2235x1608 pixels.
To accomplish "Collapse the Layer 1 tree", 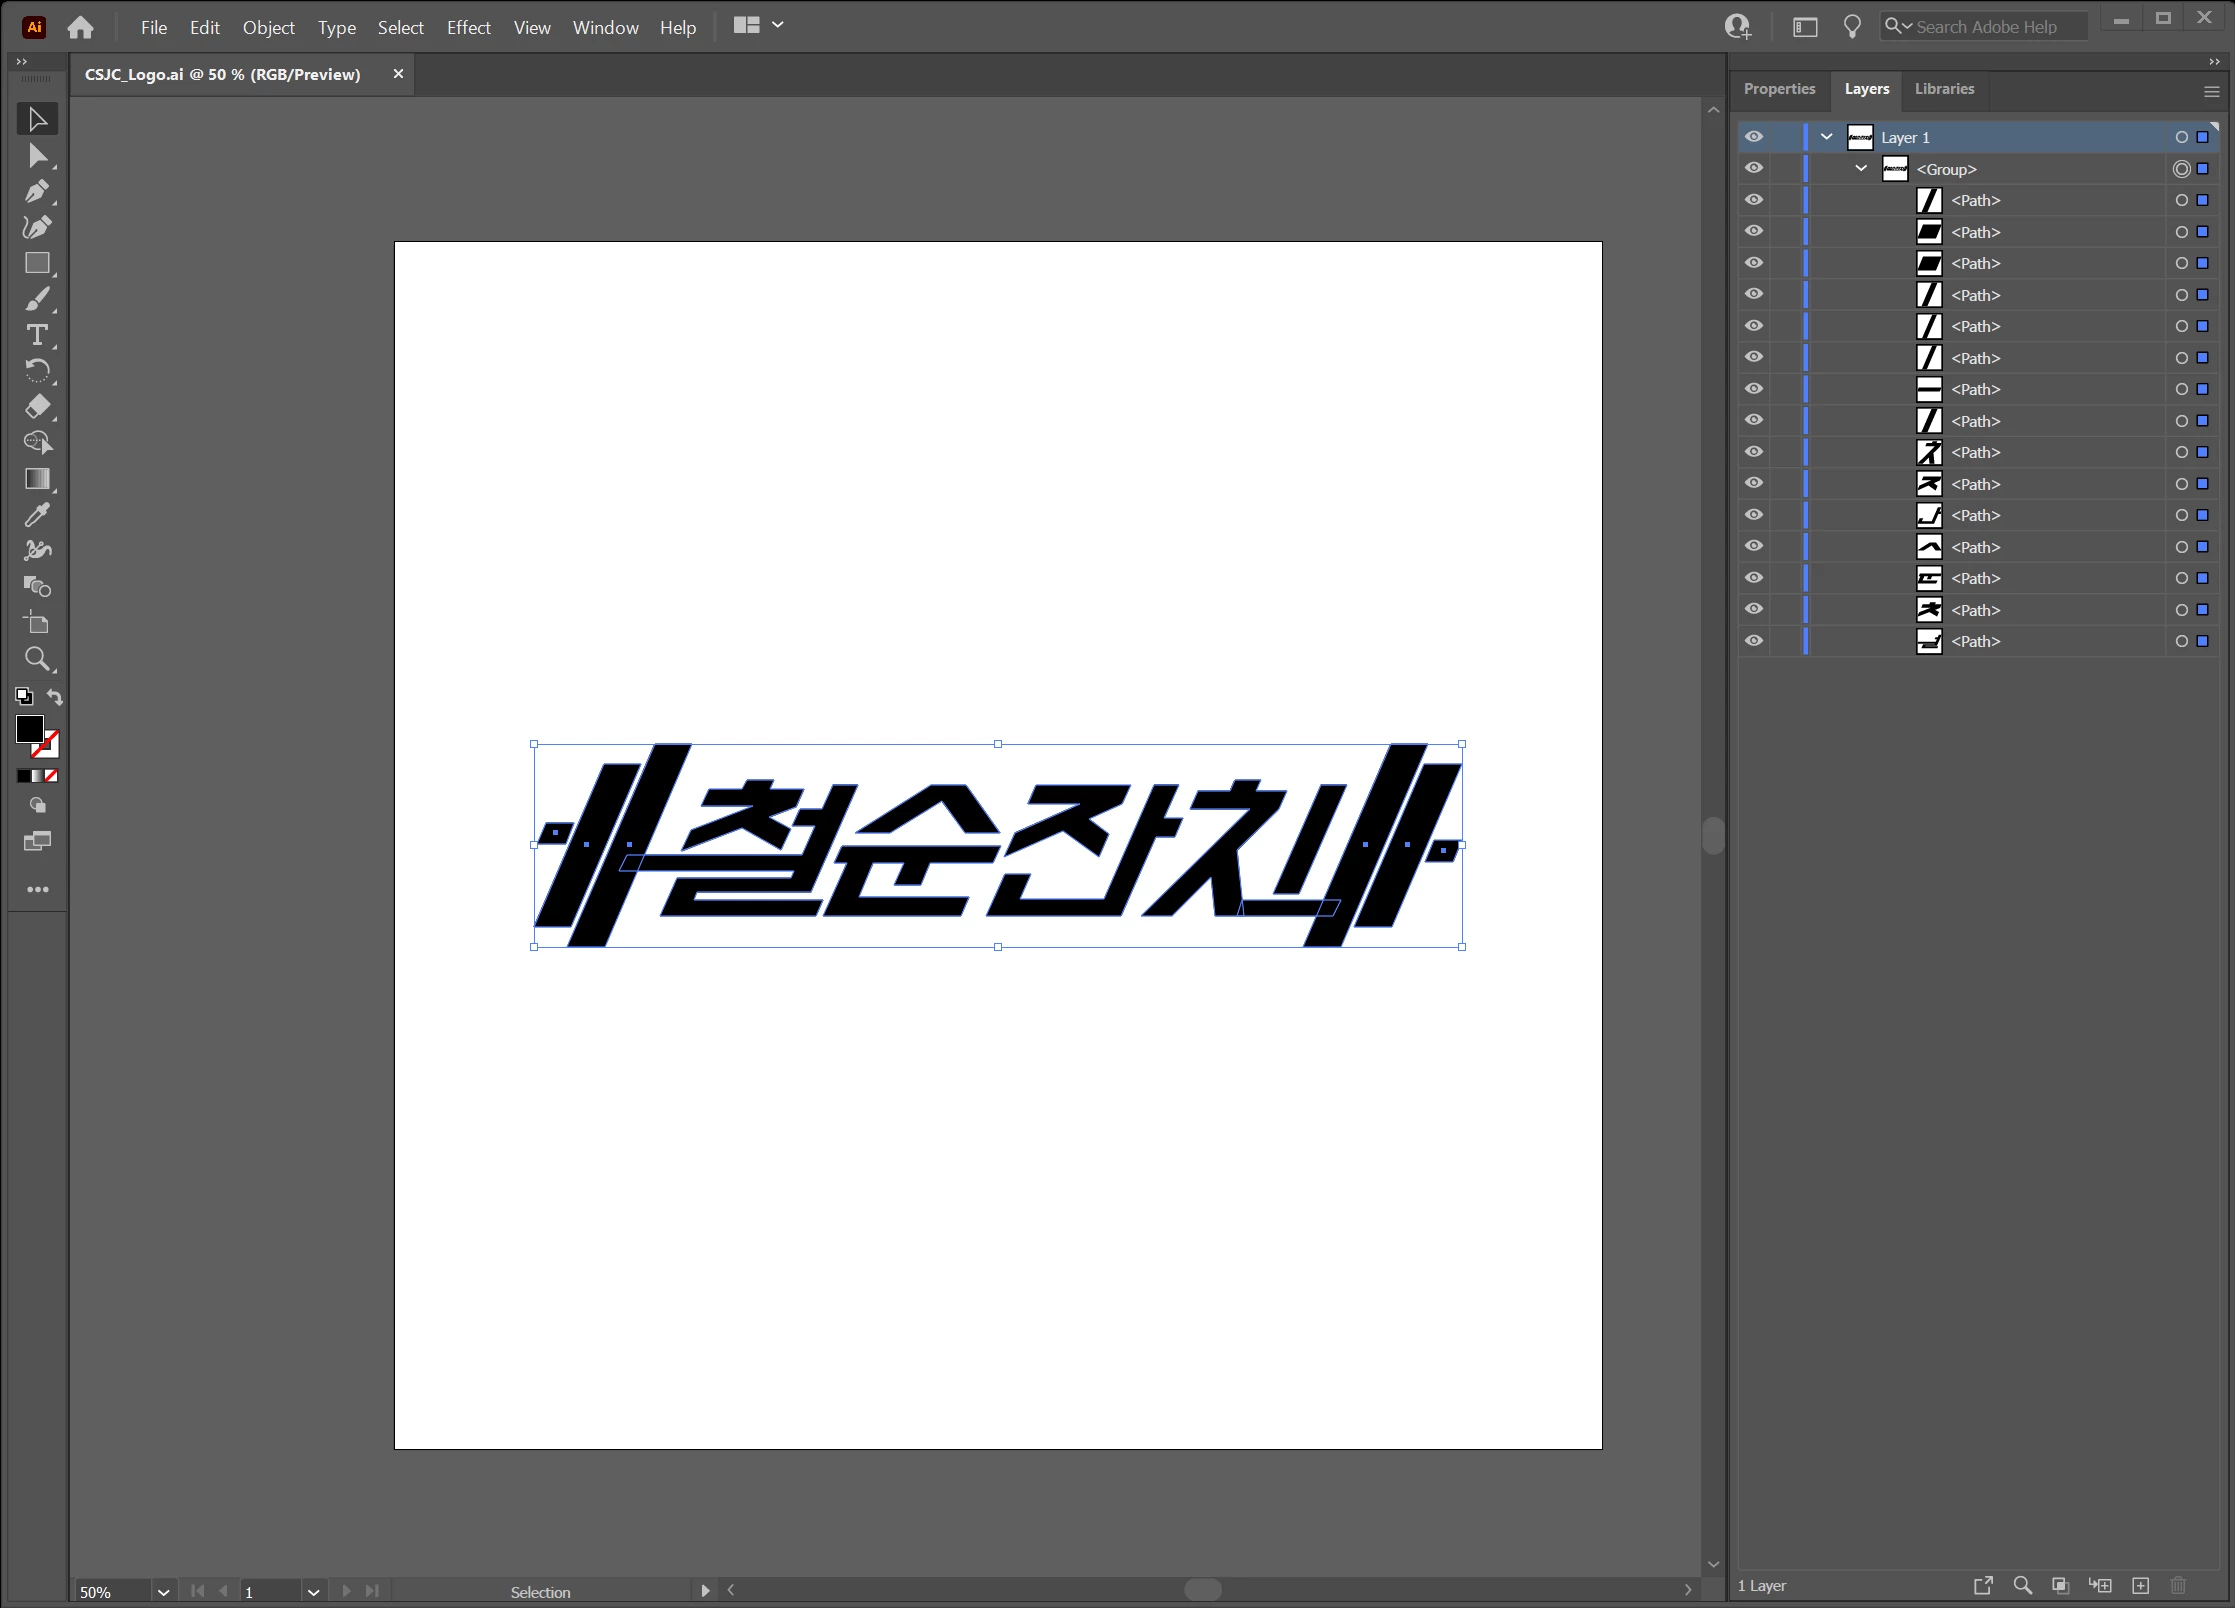I will click(x=1827, y=137).
